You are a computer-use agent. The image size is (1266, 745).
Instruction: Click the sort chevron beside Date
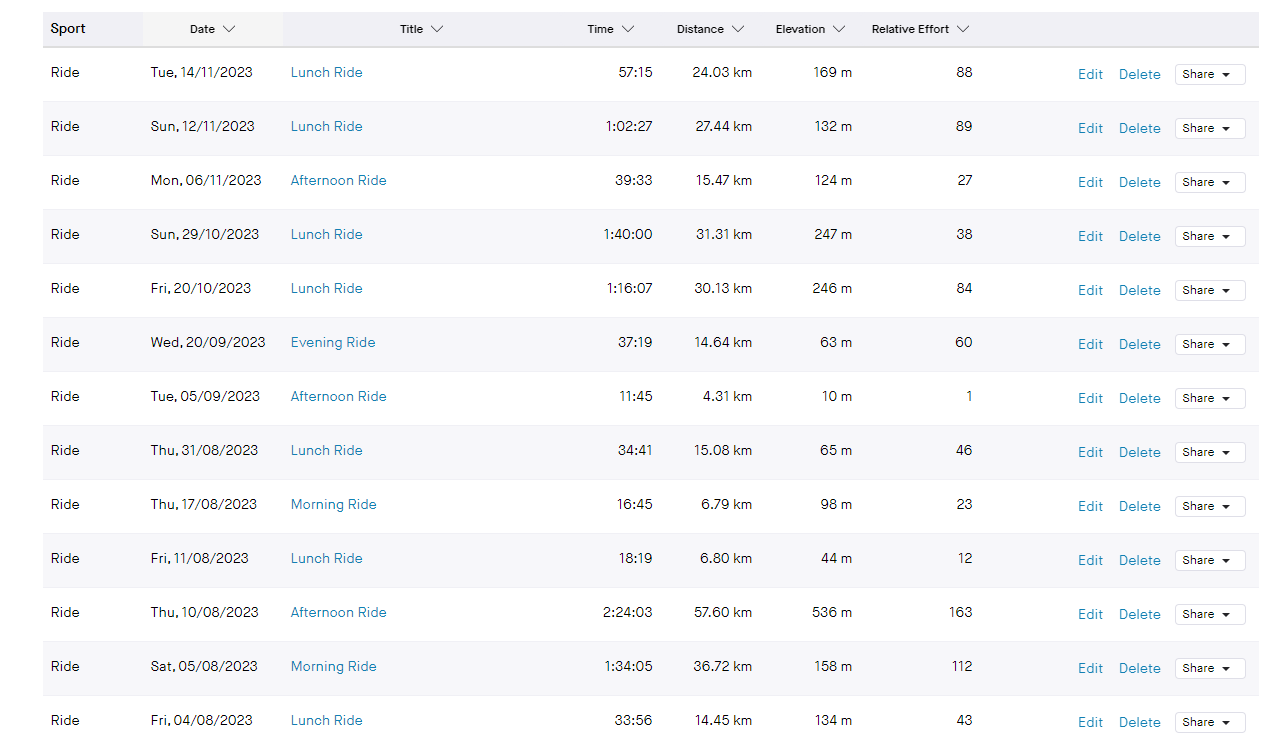[229, 29]
